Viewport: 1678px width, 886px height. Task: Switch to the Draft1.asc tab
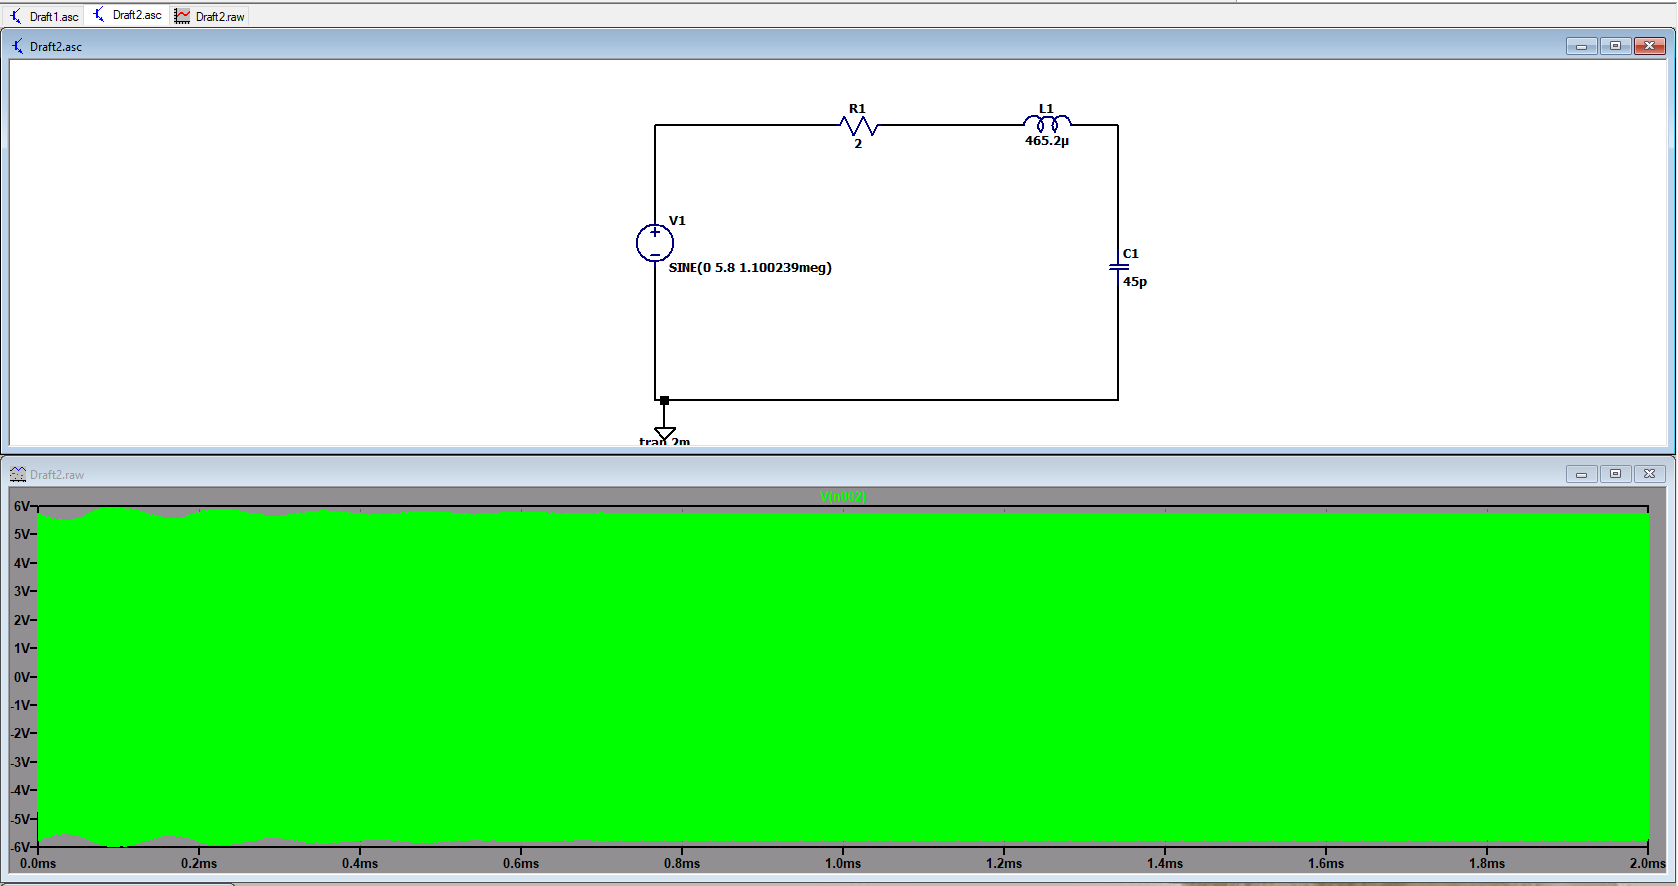pos(45,16)
